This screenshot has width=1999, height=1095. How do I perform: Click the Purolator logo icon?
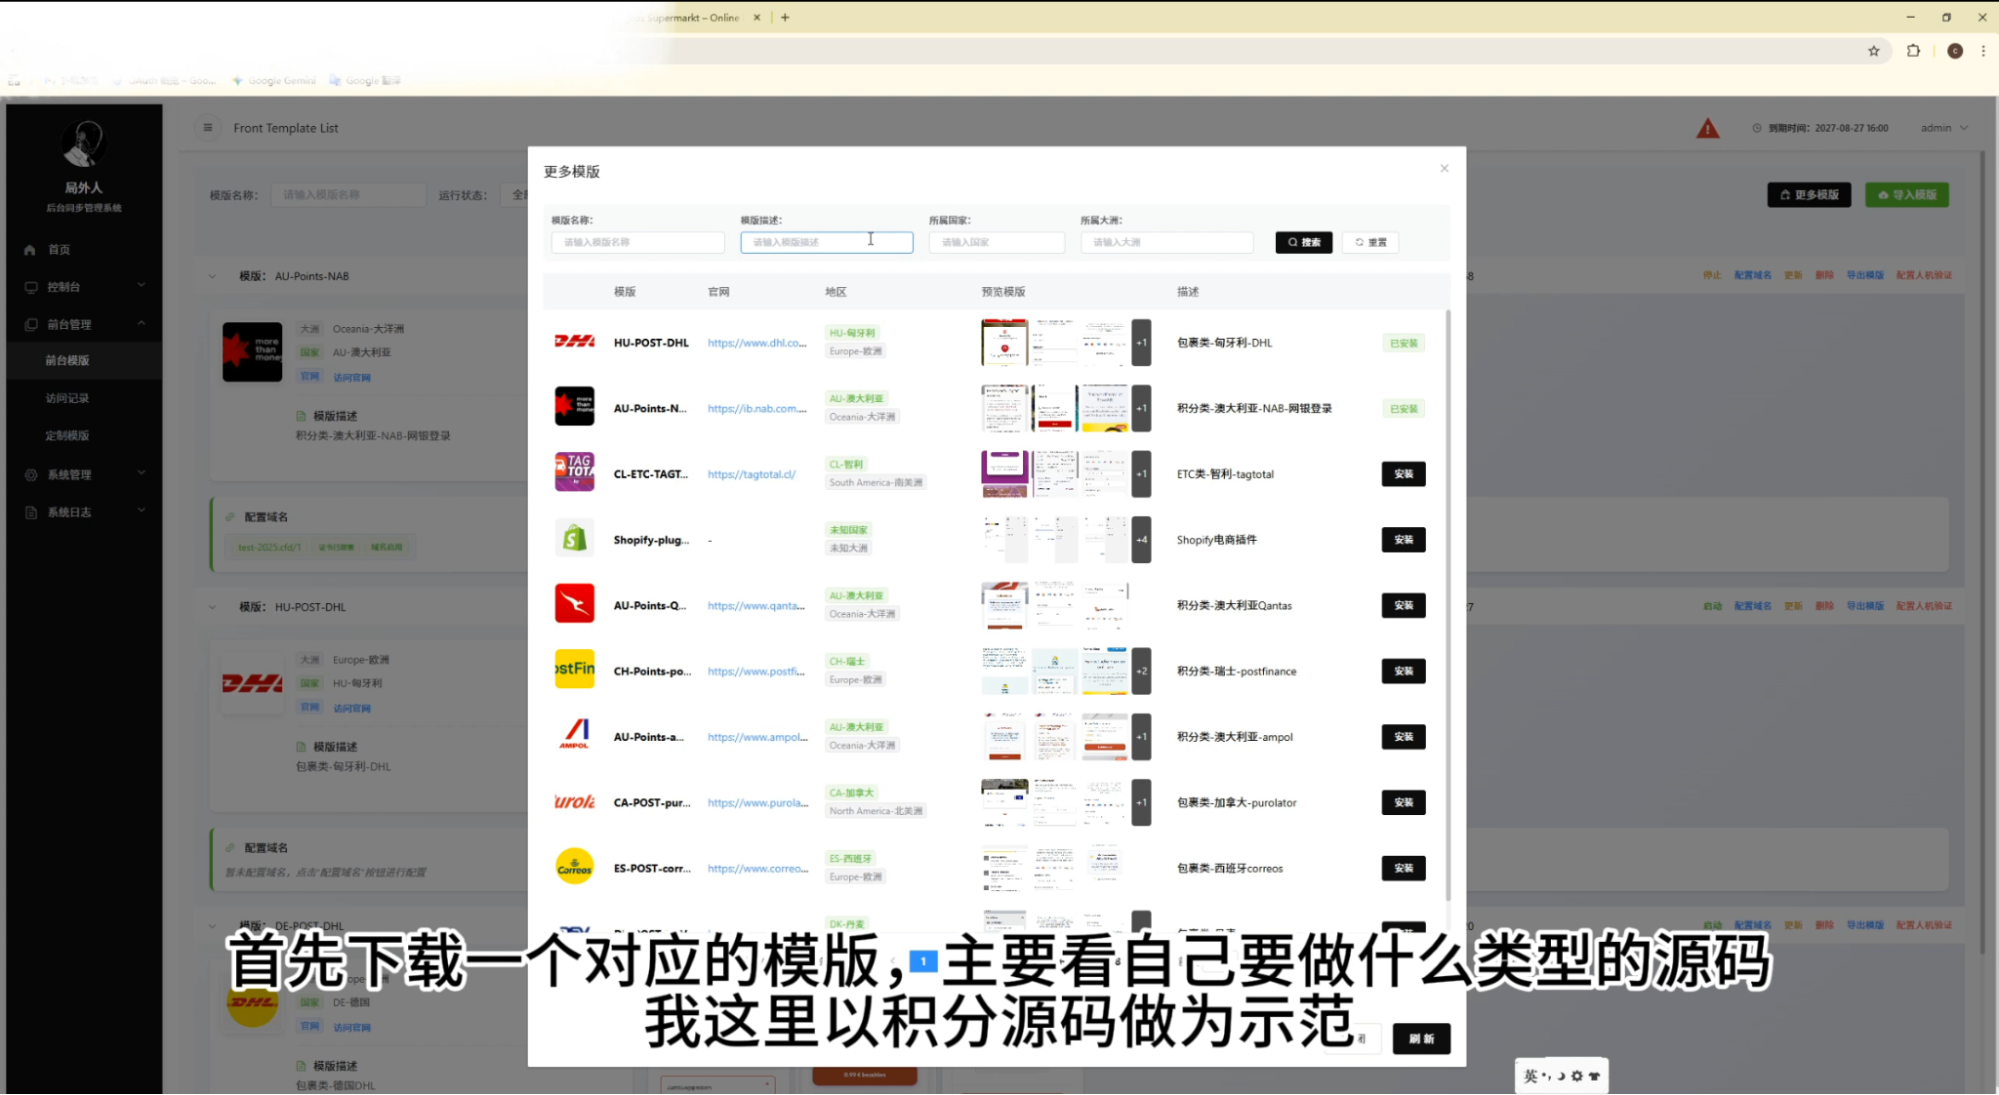click(574, 801)
